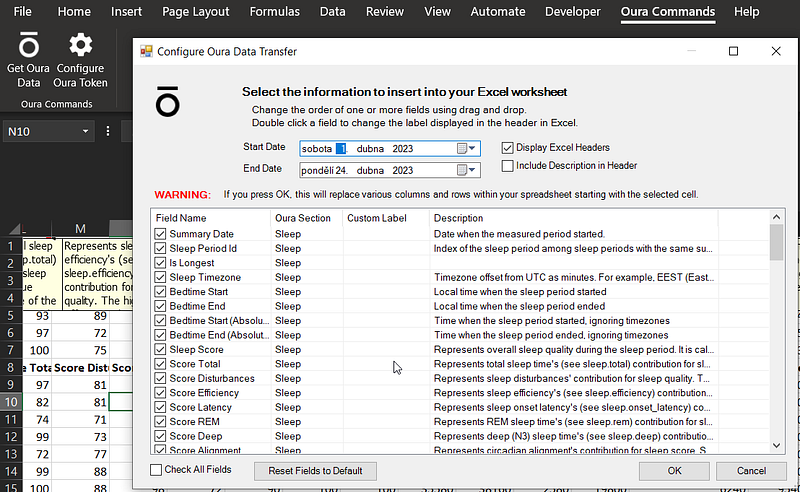Select cell M9 with value 81

tap(80, 385)
